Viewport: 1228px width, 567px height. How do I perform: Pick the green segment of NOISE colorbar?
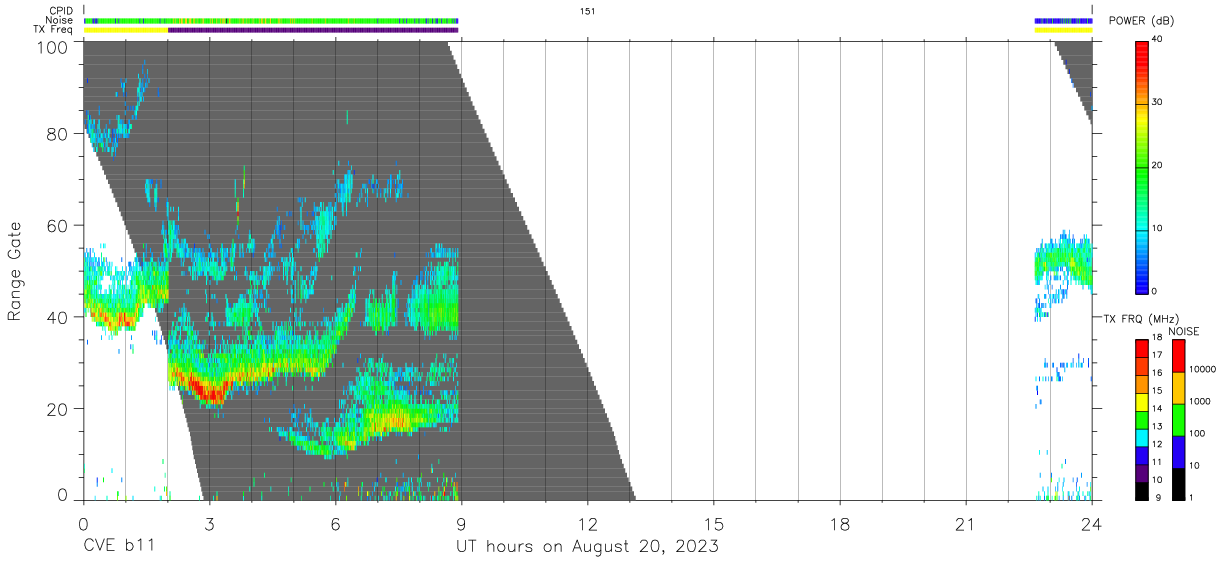(x=1177, y=420)
